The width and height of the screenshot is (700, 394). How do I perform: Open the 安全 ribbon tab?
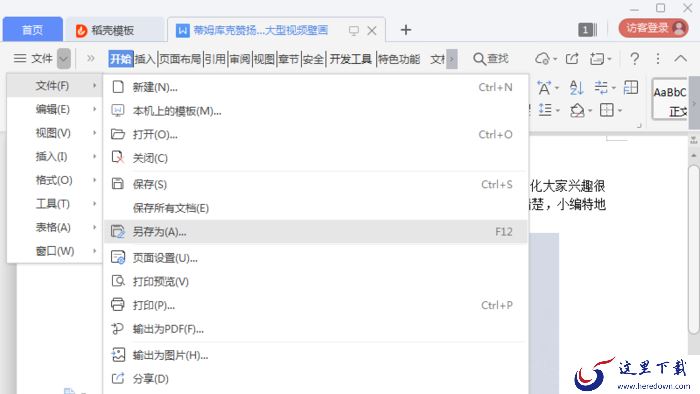pyautogui.click(x=313, y=59)
